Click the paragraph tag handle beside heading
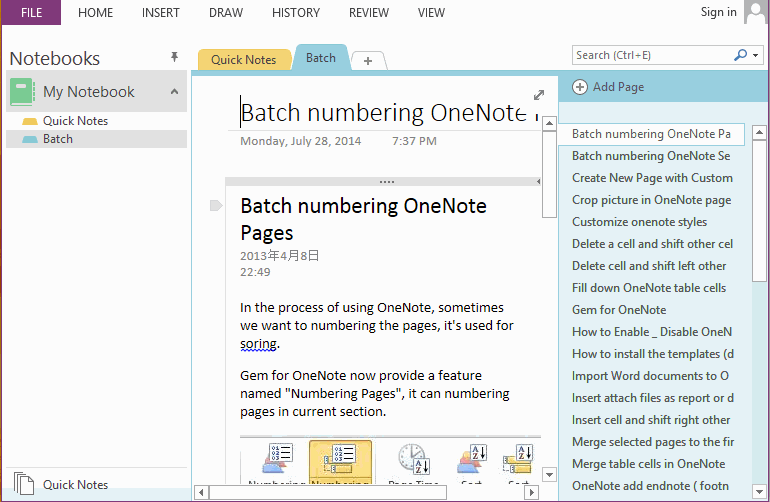Screen dimensions: 770x502 [216, 205]
